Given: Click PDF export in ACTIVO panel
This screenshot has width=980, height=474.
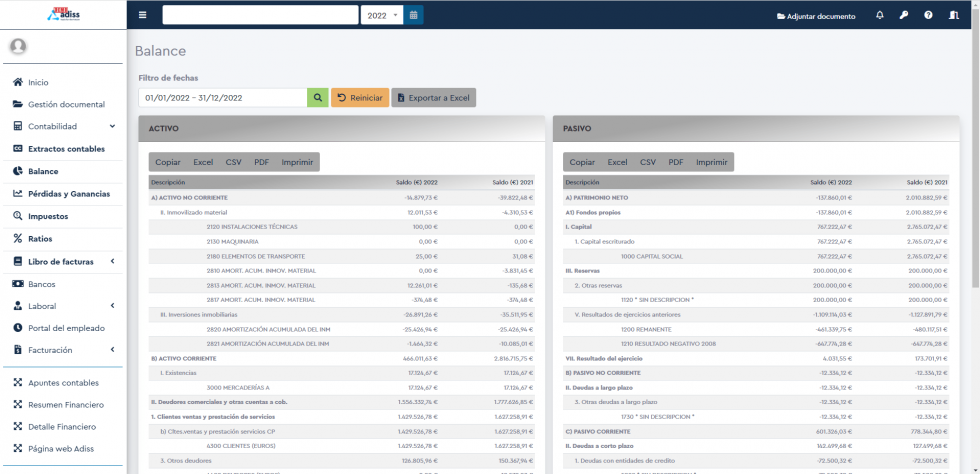Looking at the screenshot, I should click(261, 162).
